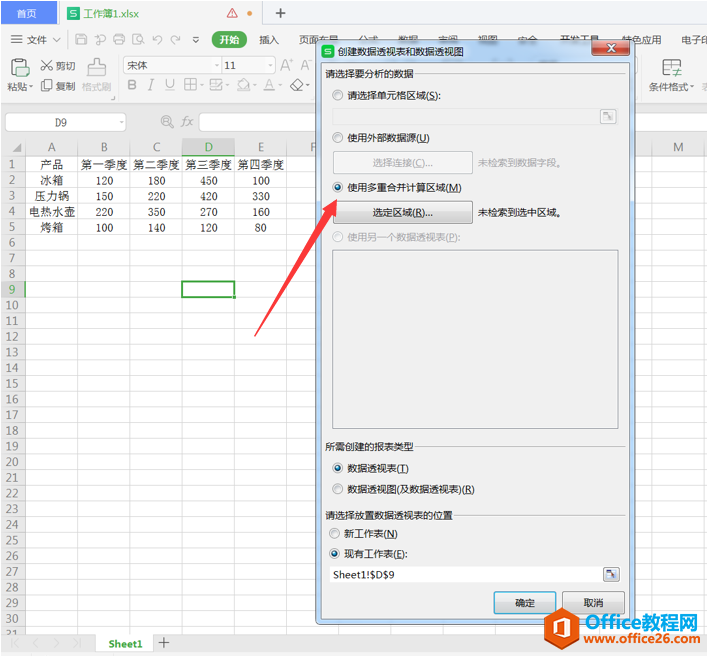Viewport: 707px width, 656px height.
Task: Open the 插入 ribbon tab
Action: (x=269, y=40)
